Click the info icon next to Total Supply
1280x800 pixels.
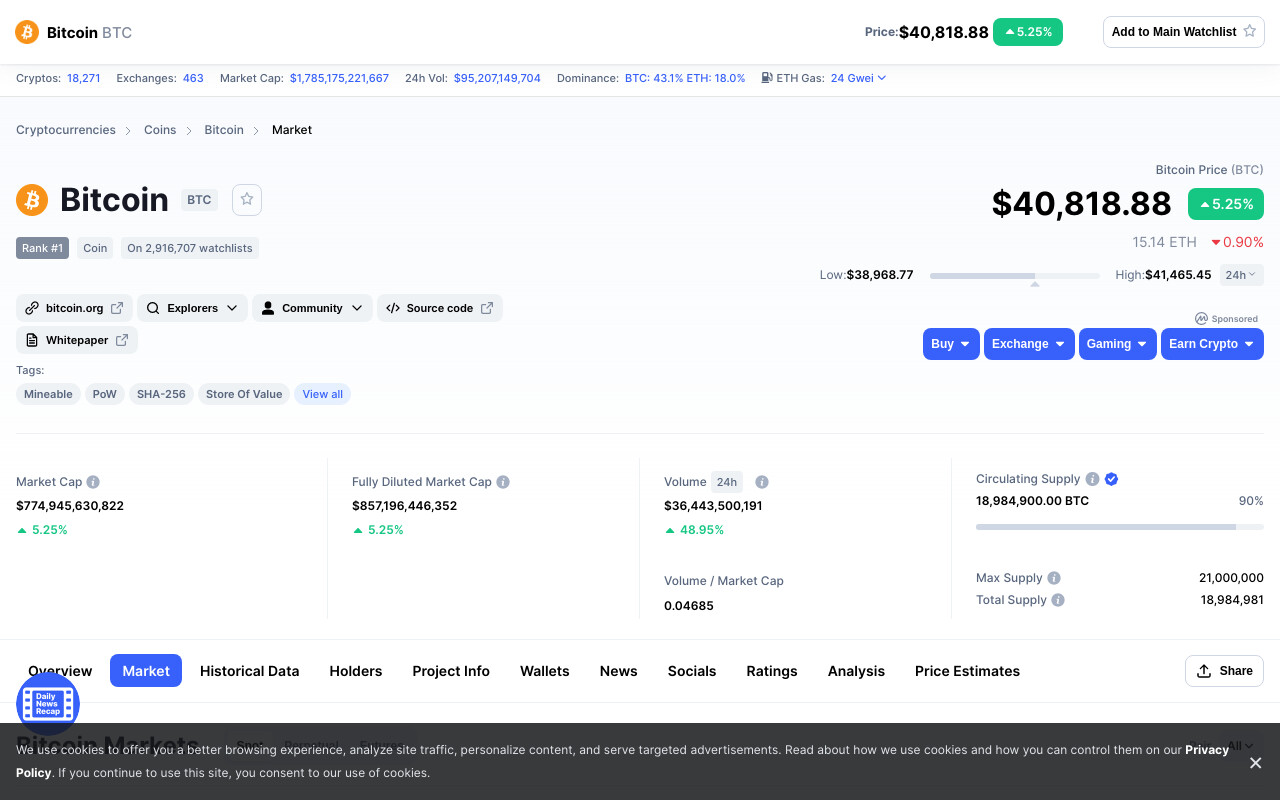pos(1058,600)
